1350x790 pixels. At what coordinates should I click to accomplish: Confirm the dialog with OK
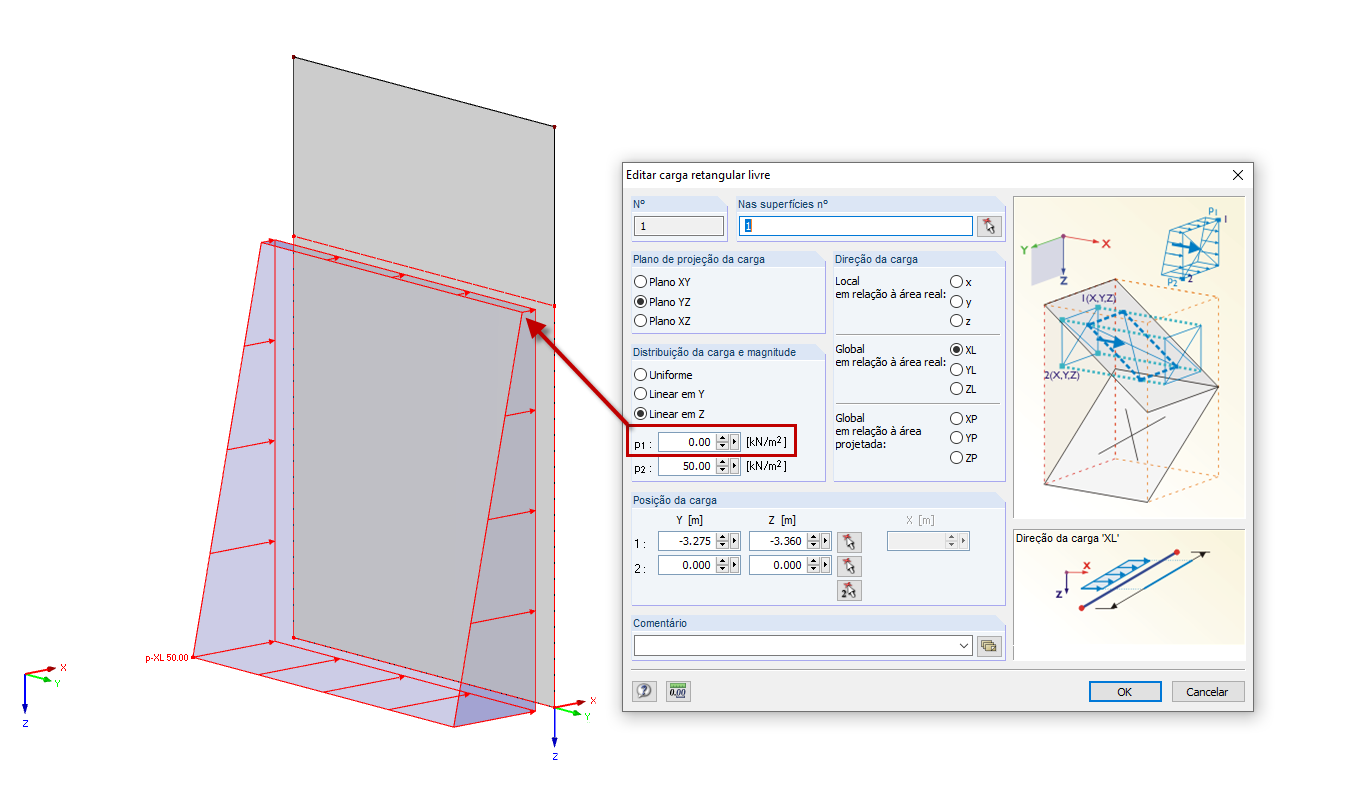[1124, 690]
